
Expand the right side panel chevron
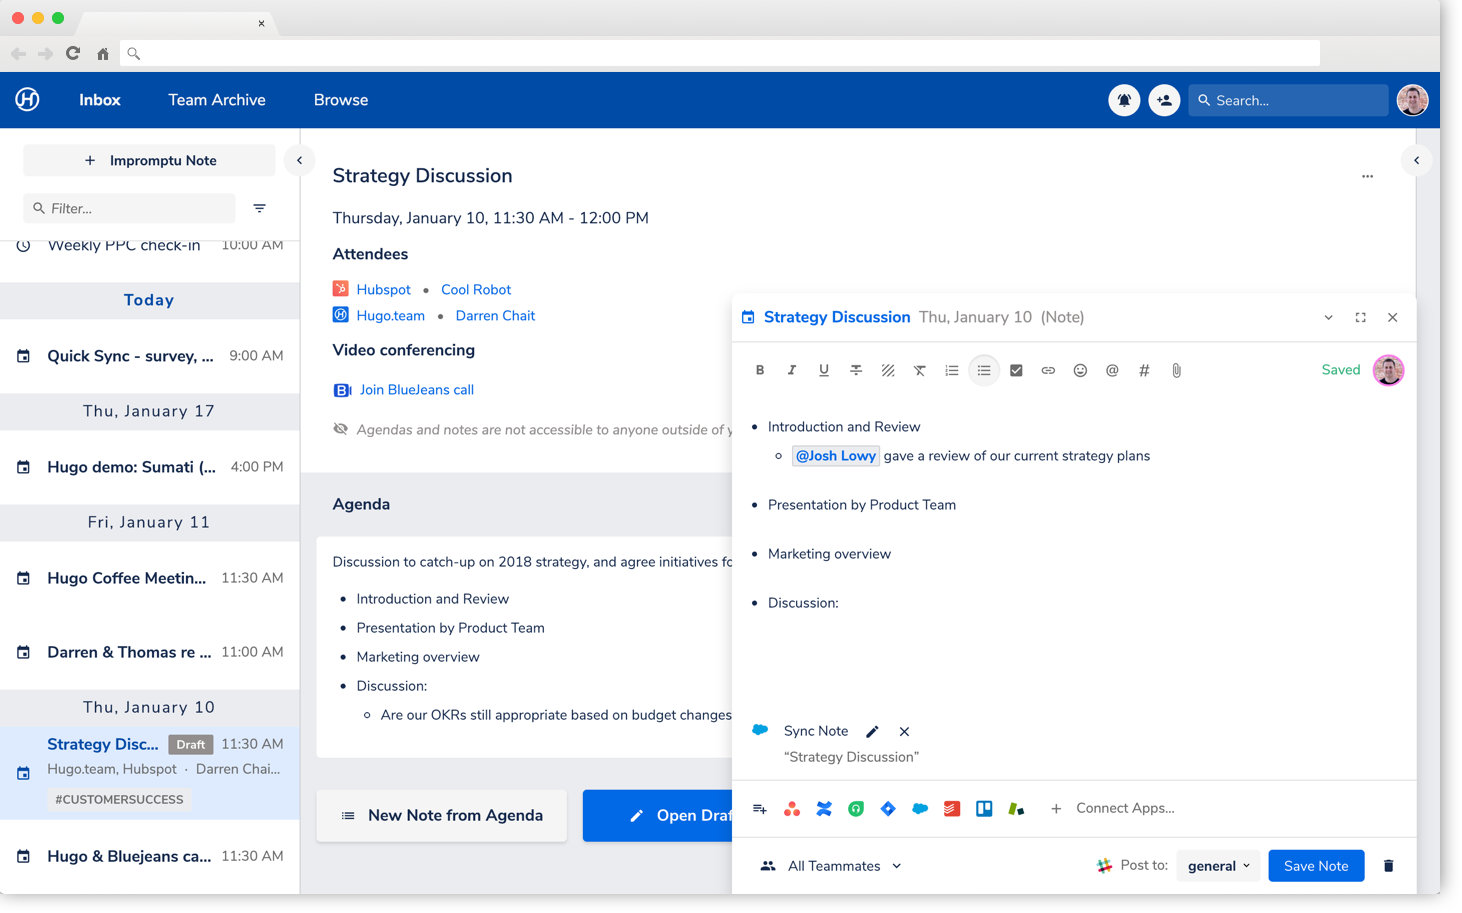click(1416, 160)
